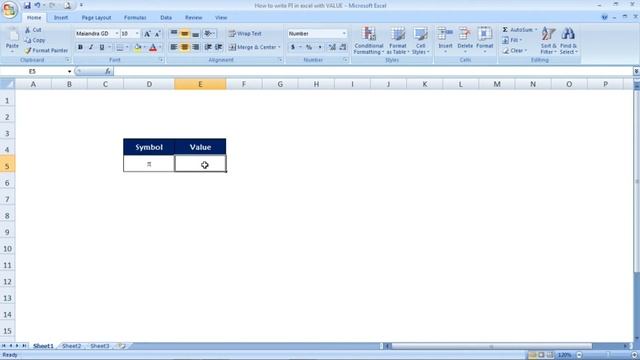Align text to the right
Viewport: 640px width, 360px height.
coord(196,47)
